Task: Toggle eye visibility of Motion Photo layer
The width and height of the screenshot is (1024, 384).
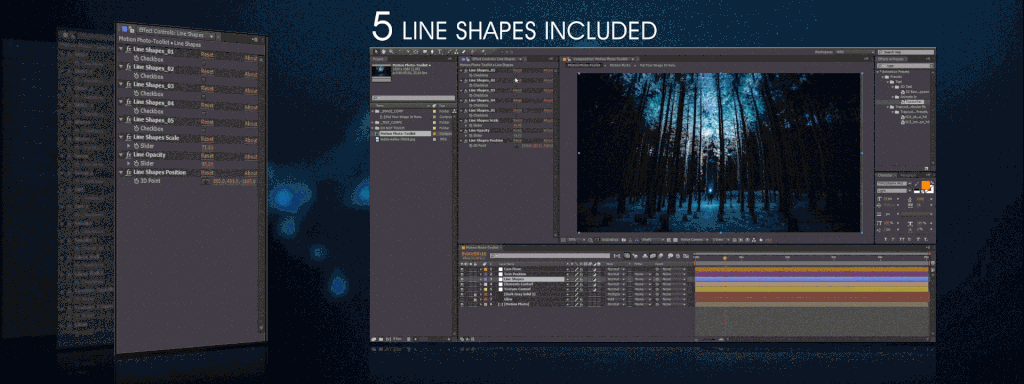Action: 462,304
